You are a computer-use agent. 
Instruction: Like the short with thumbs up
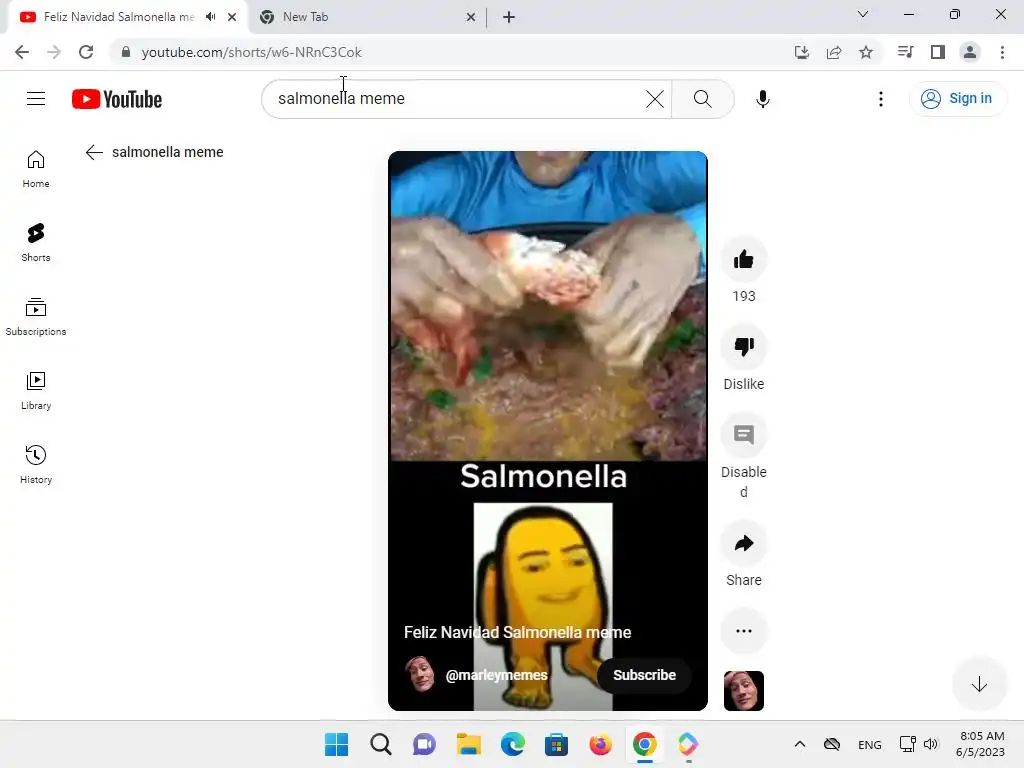coord(743,259)
